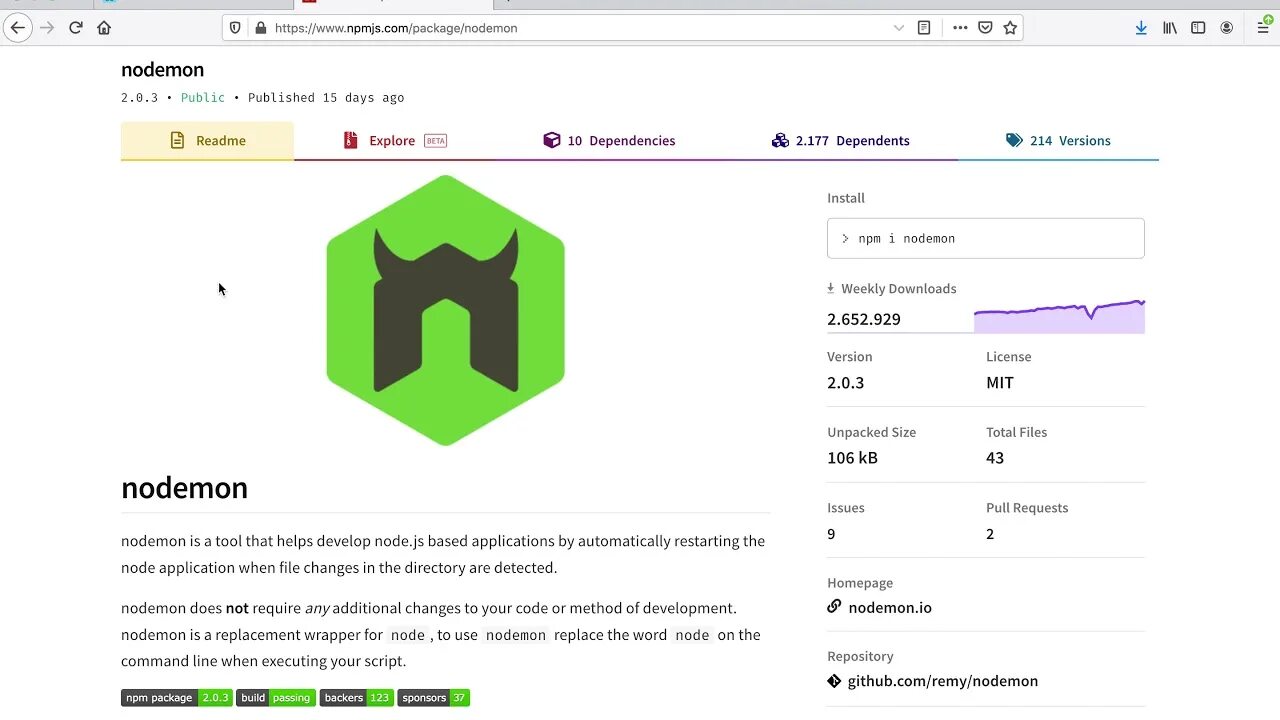Open the tracking protection shield icon
Viewport: 1280px width, 720px height.
(x=235, y=28)
